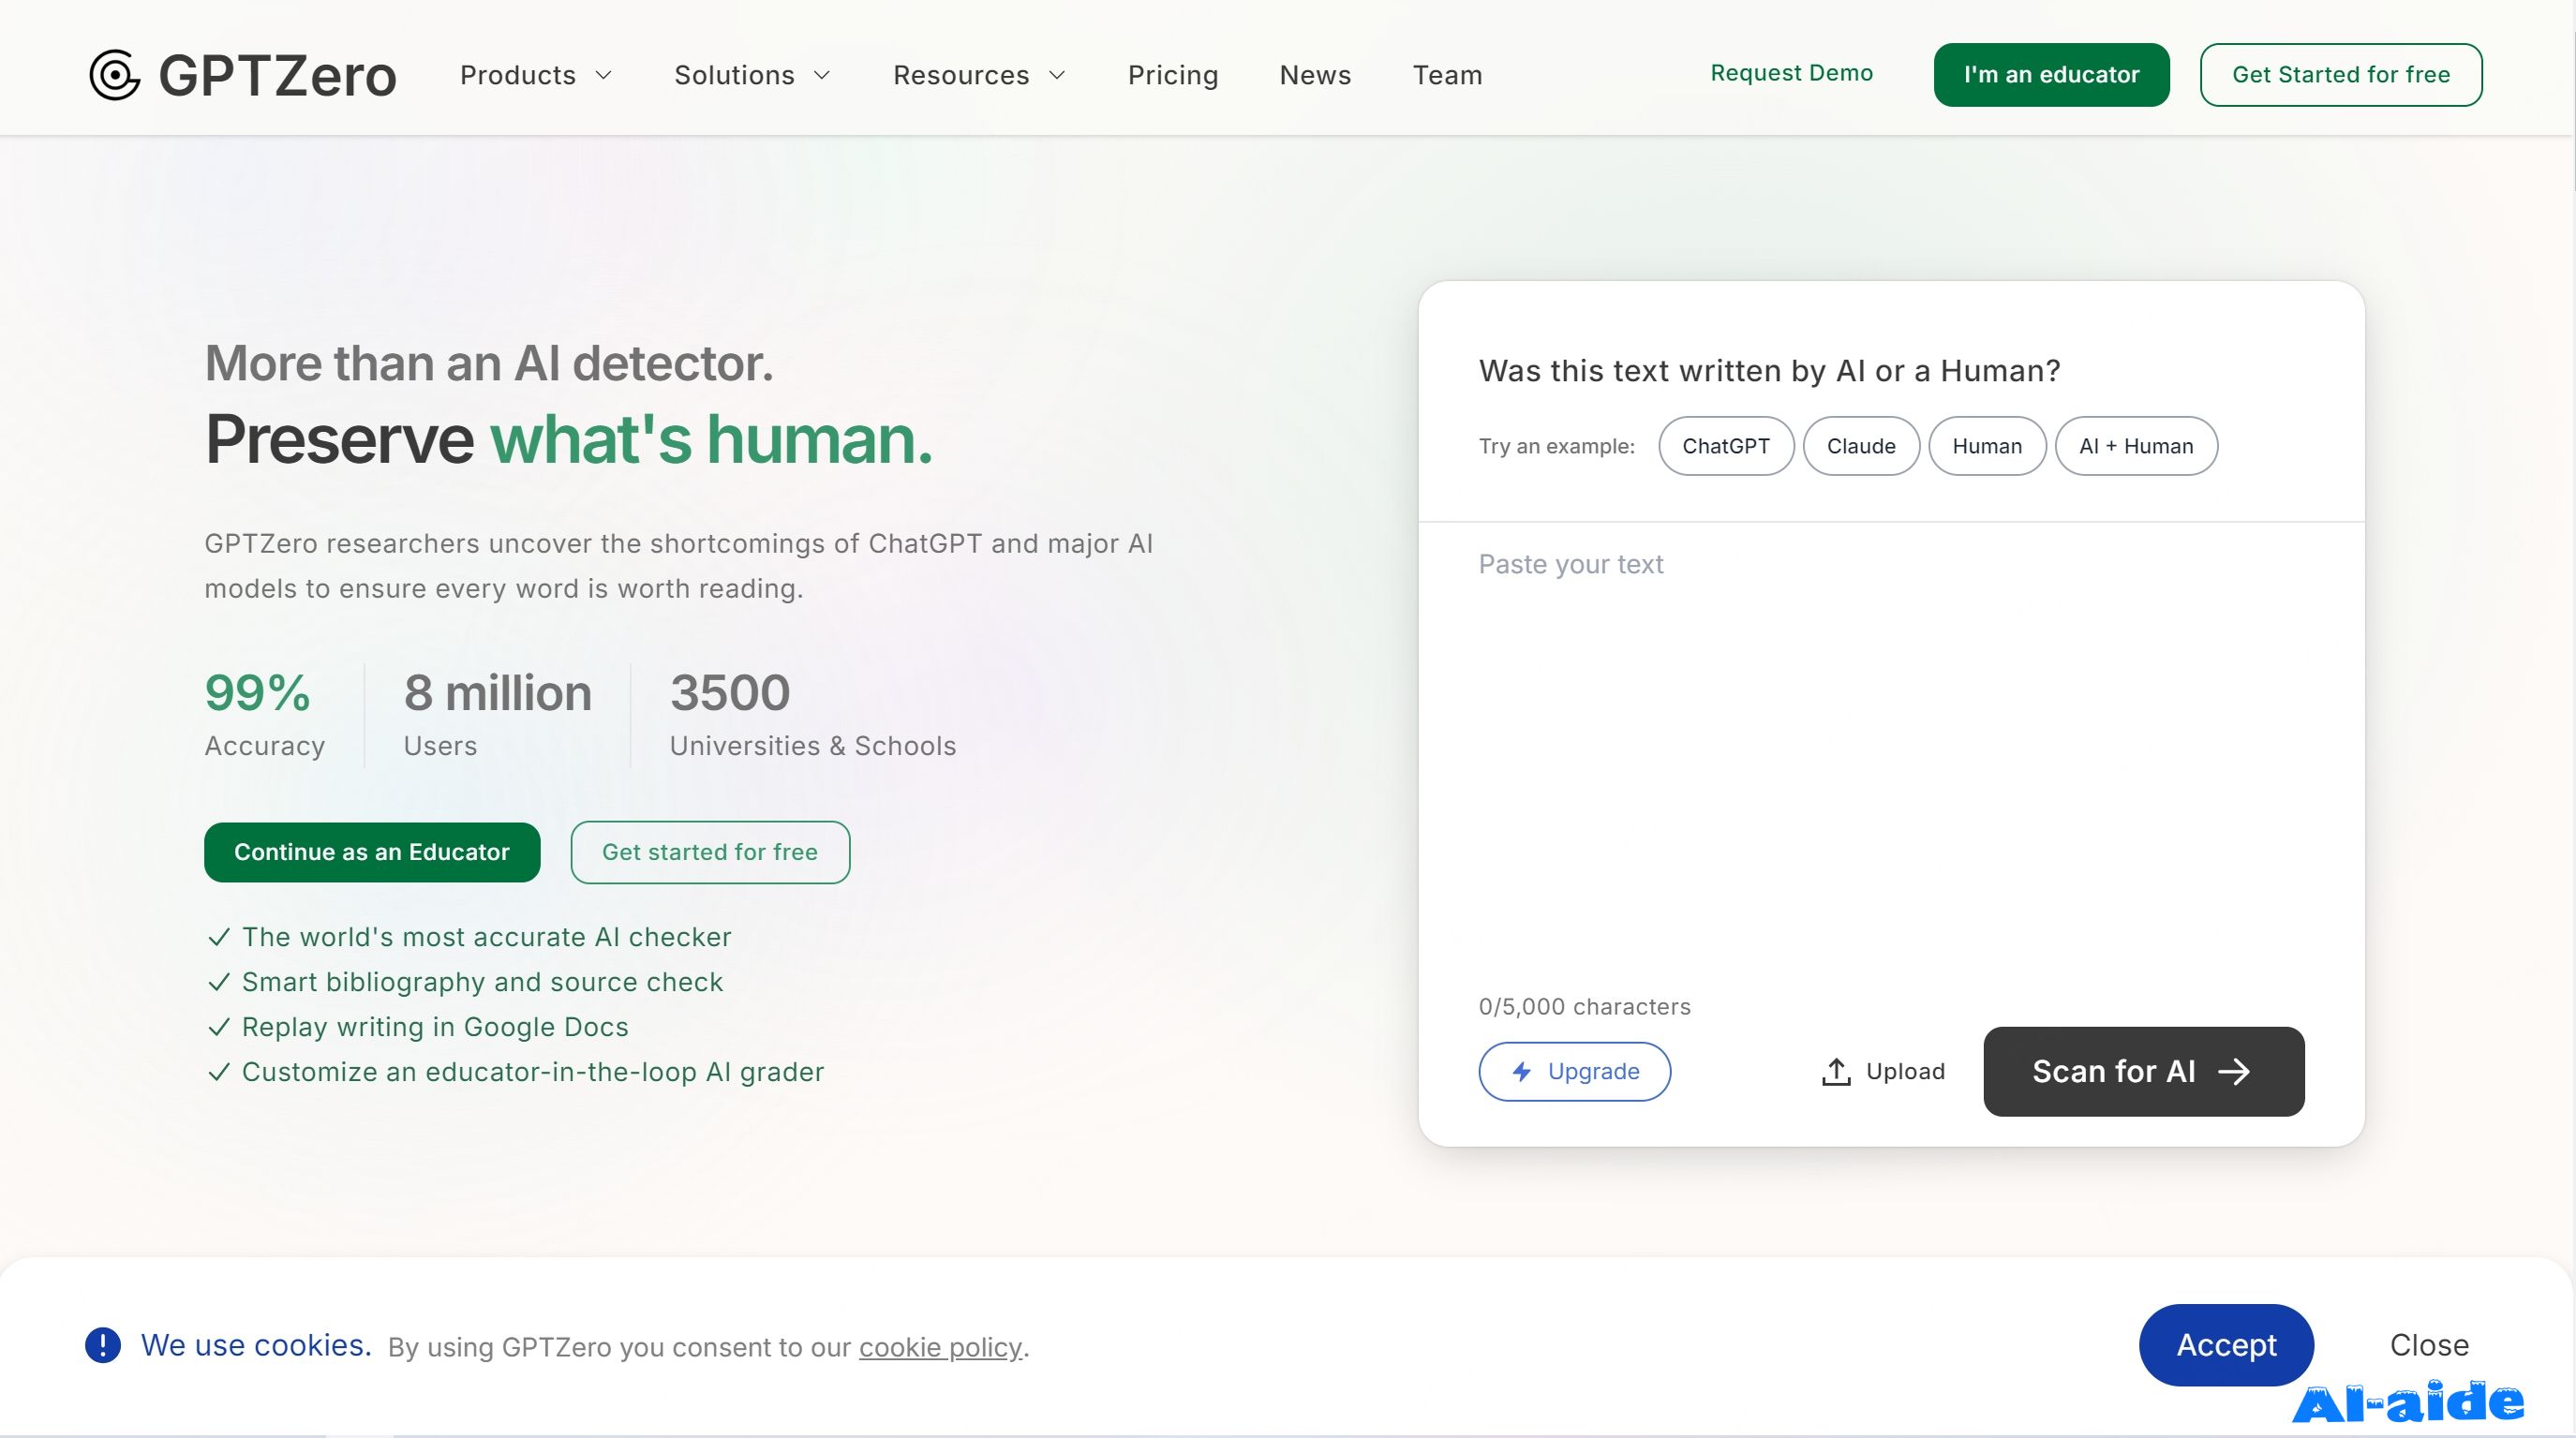The height and width of the screenshot is (1438, 2576).
Task: Click Get Started for free in header
Action: pos(2340,75)
